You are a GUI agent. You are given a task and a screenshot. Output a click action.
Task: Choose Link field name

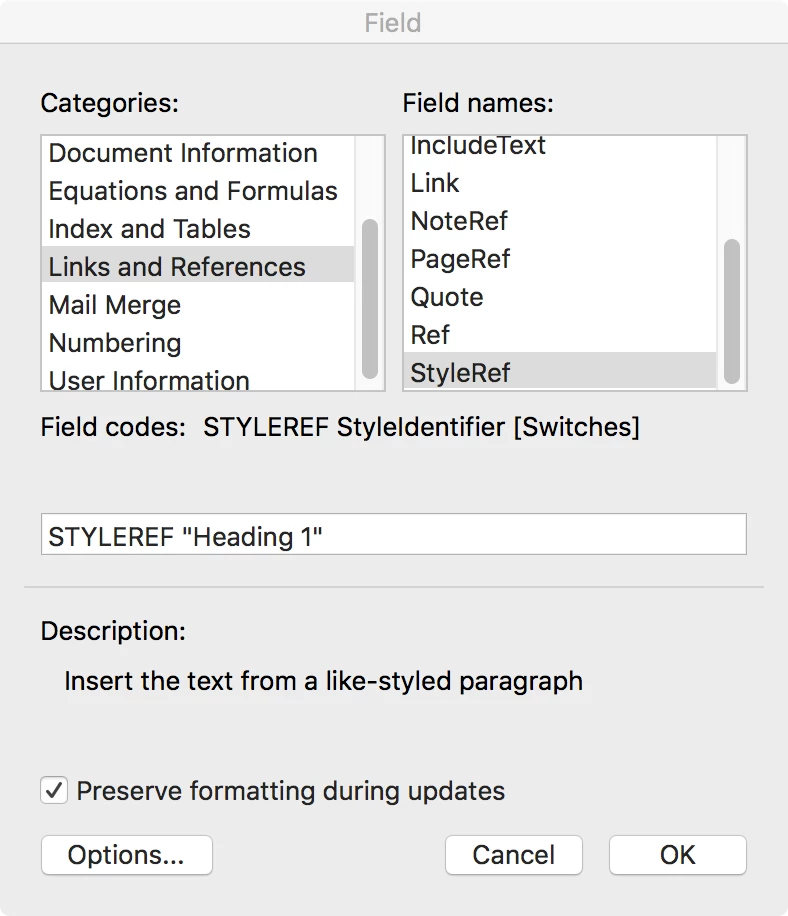435,184
